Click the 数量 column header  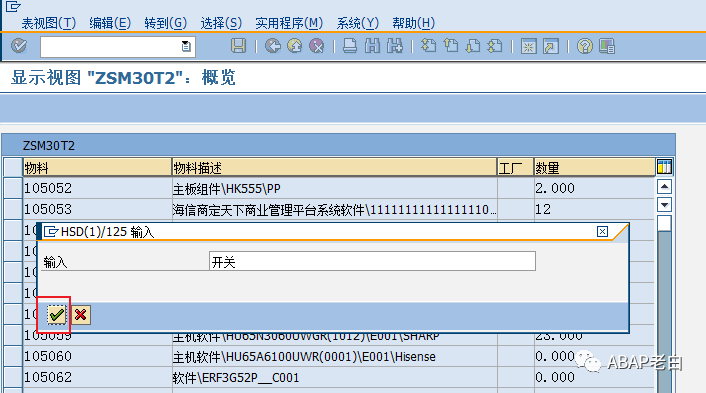click(594, 167)
